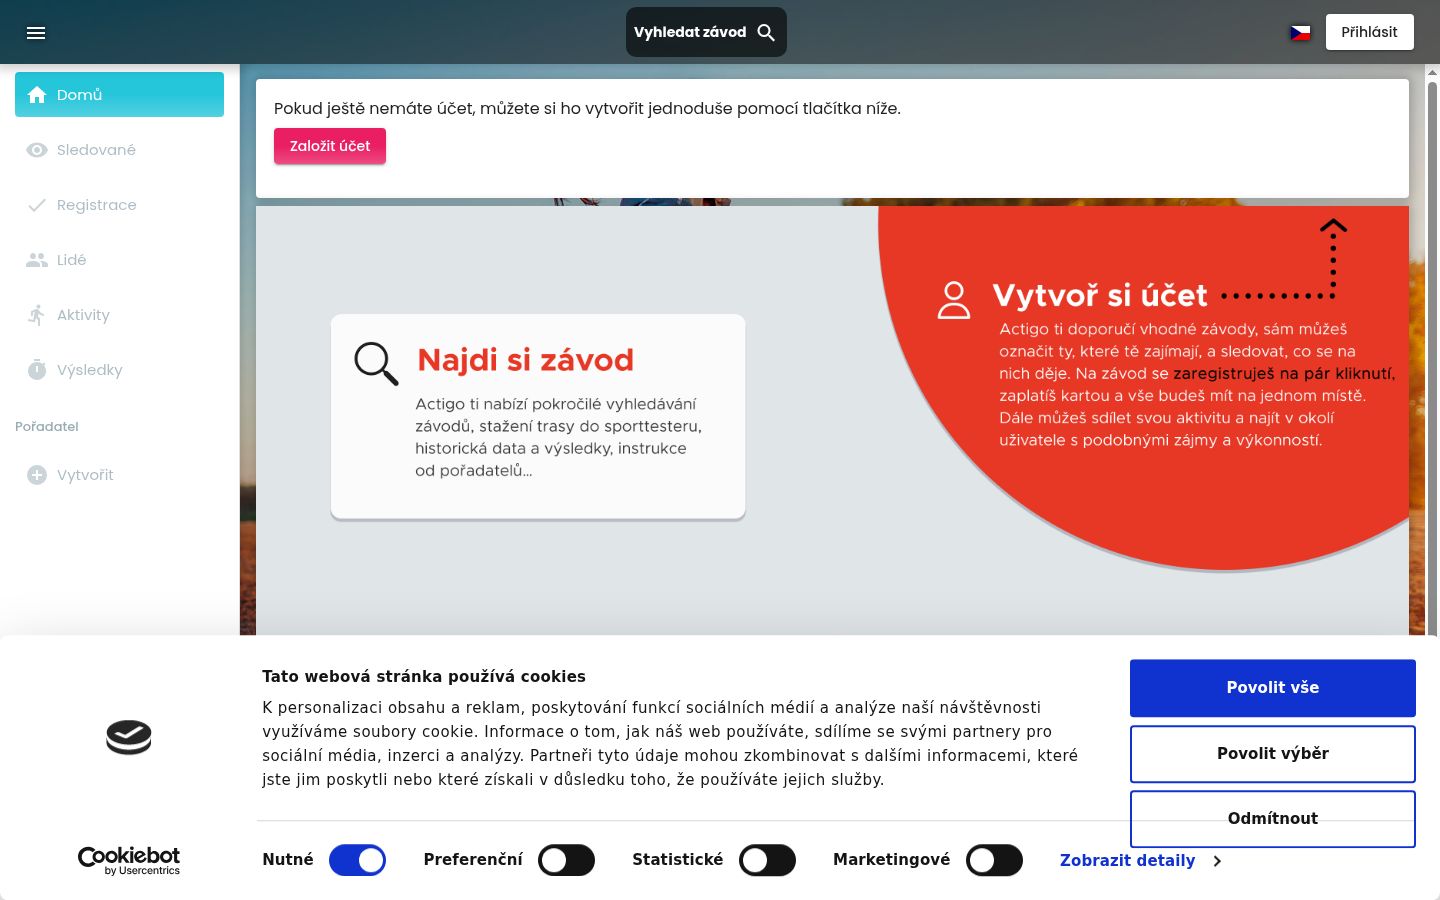Click the magnifier icon in Vyhledat závod

point(766,32)
